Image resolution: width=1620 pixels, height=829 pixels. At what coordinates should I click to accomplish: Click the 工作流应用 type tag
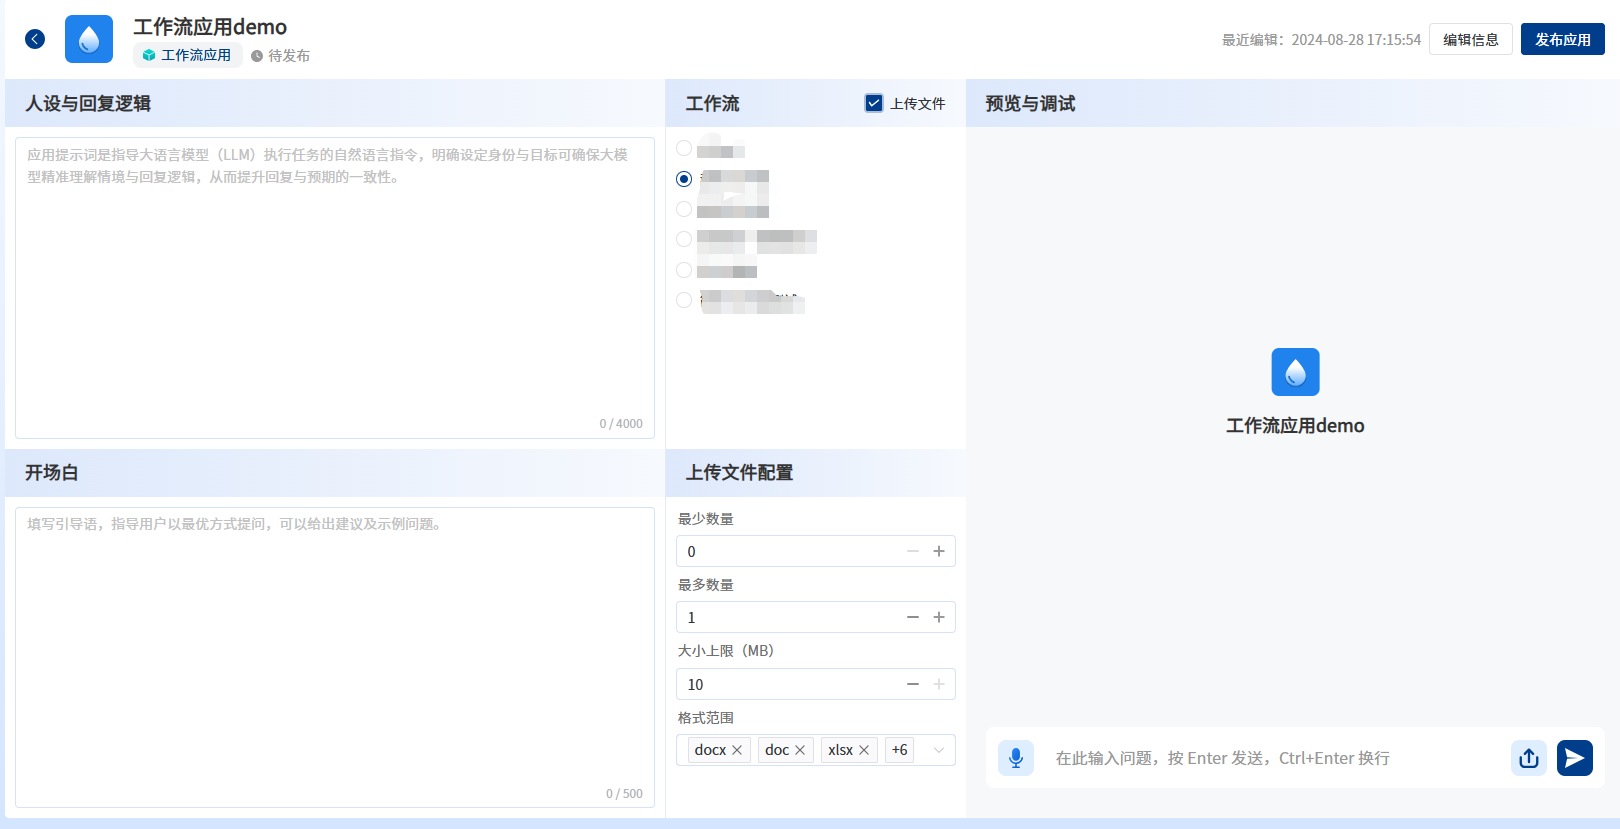coord(187,55)
